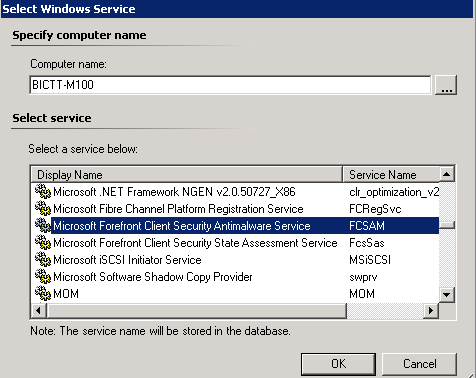Image resolution: width=476 pixels, height=378 pixels.
Task: Click the vertical scrollbar down arrow
Action: coord(447,295)
